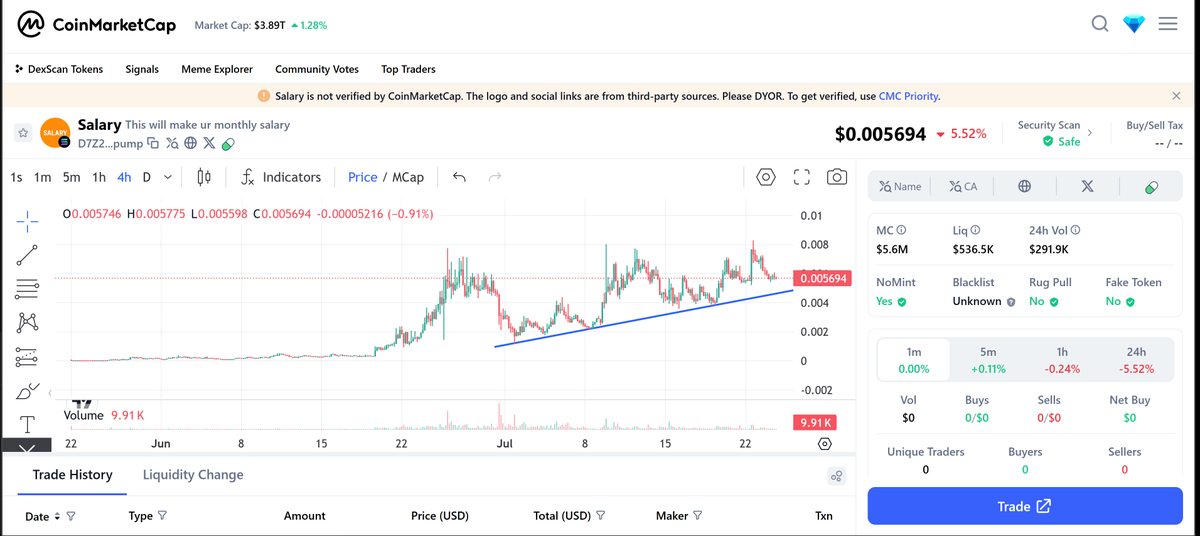Open Community Votes menu item
The width and height of the screenshot is (1200, 536).
pyautogui.click(x=317, y=69)
